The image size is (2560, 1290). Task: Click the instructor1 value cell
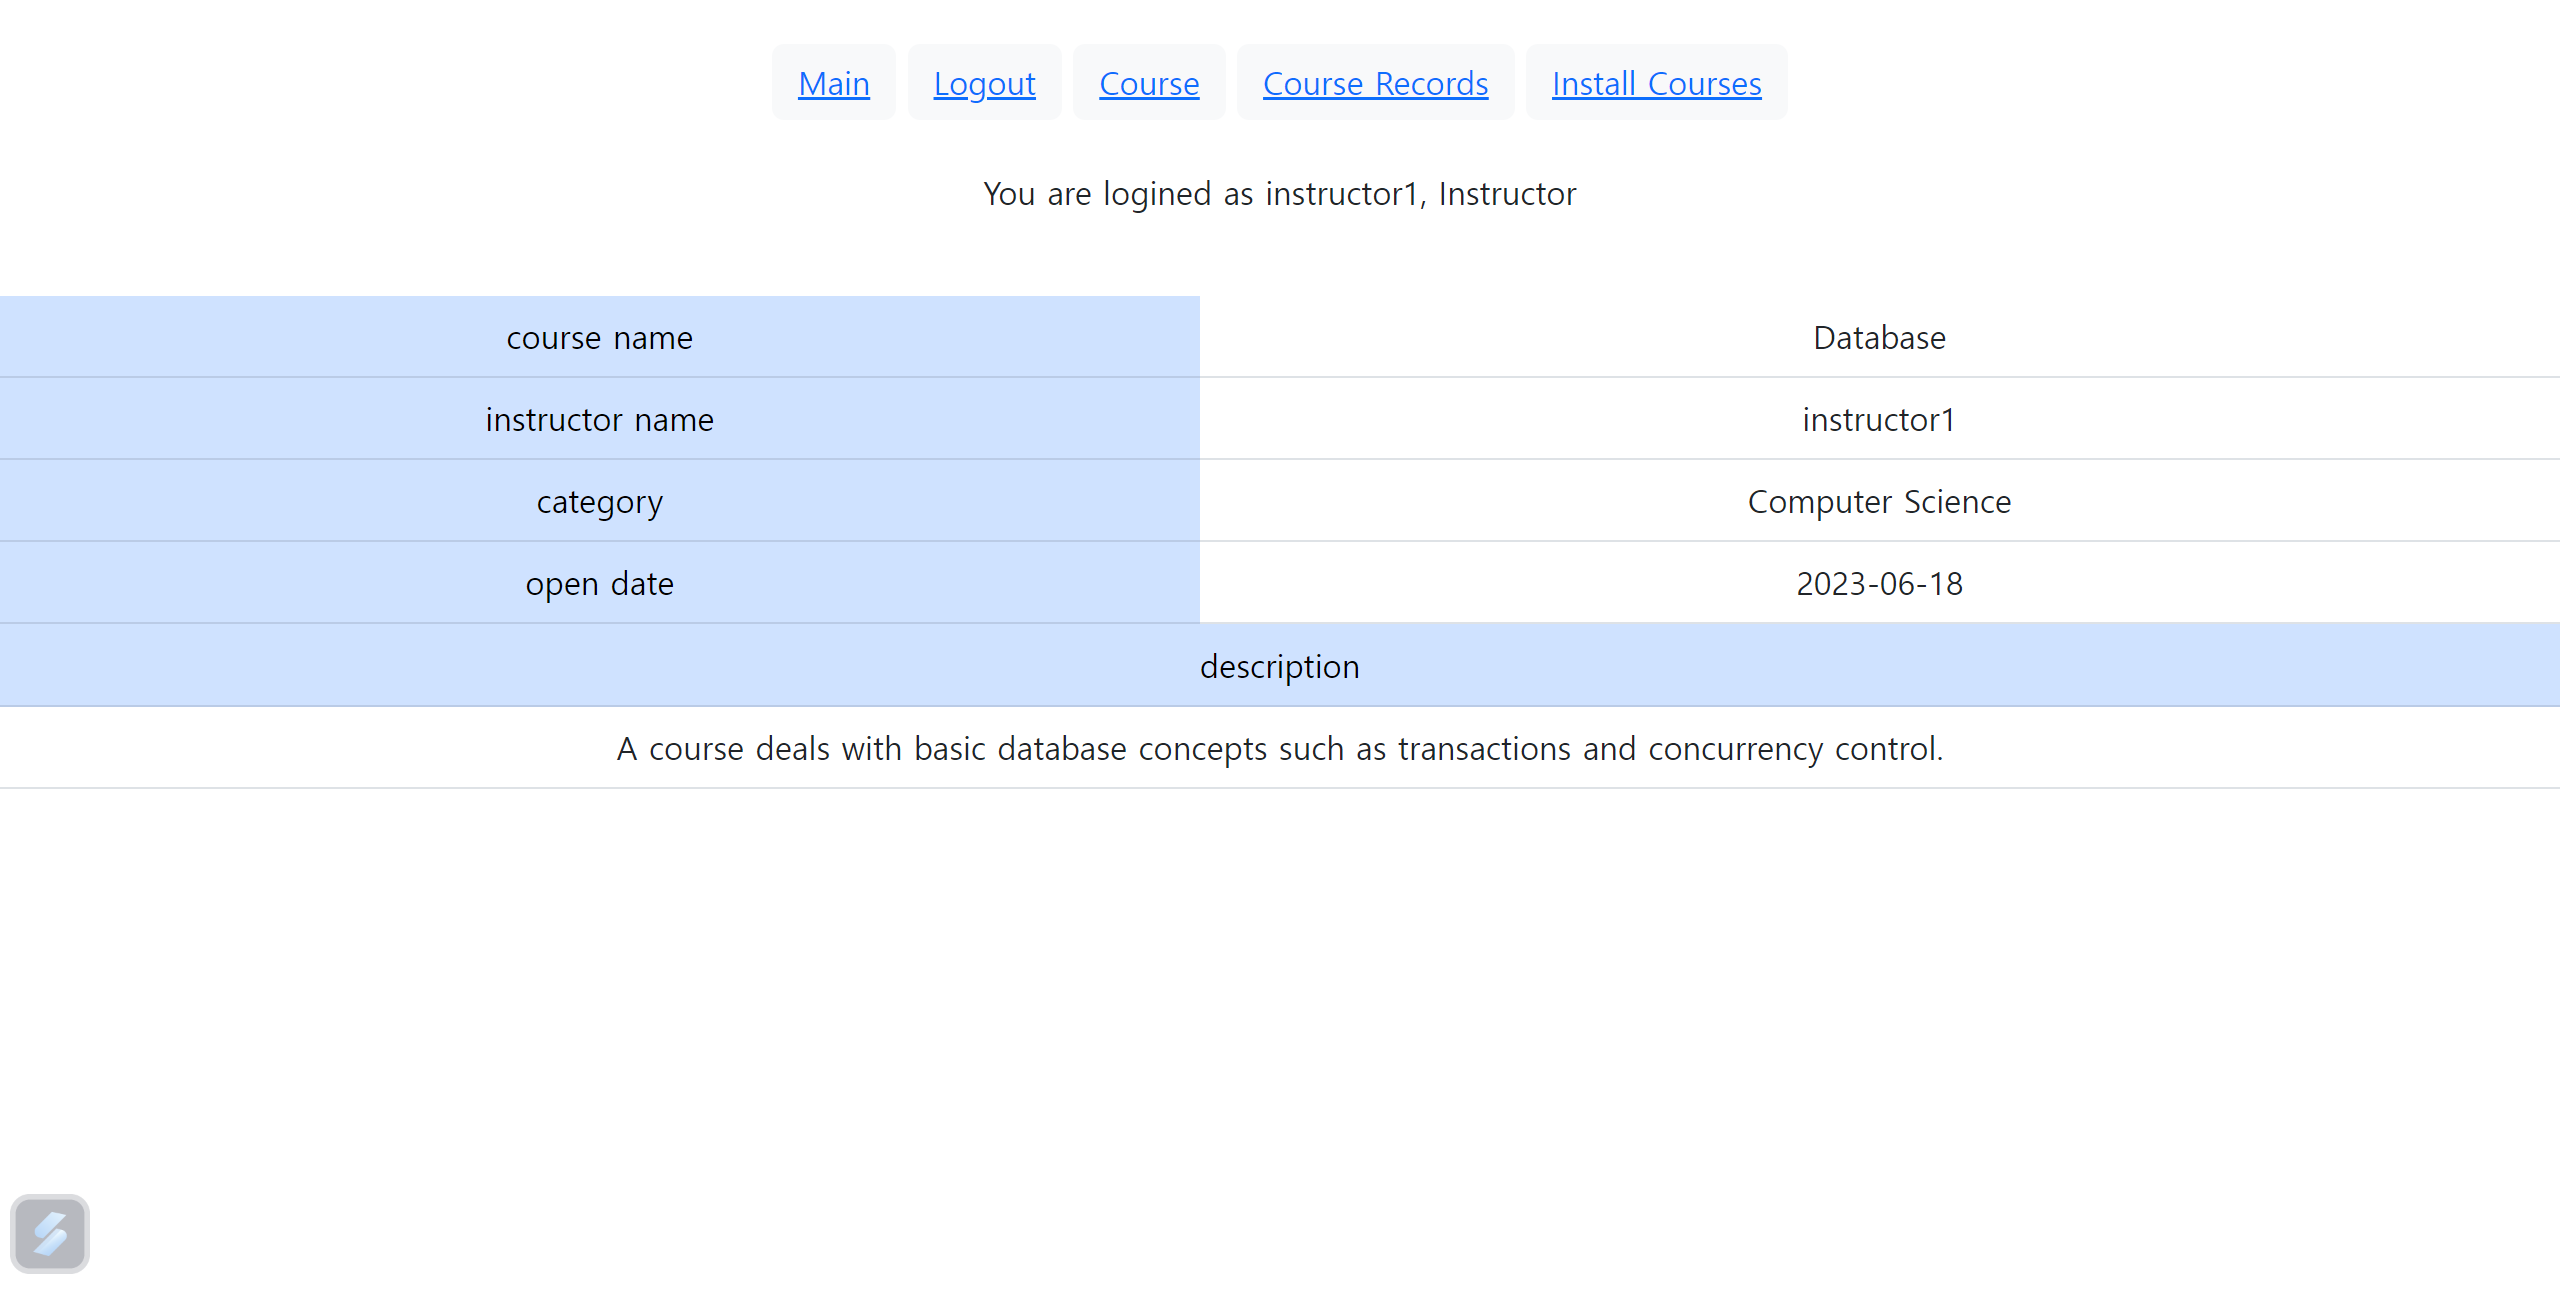coord(1879,420)
